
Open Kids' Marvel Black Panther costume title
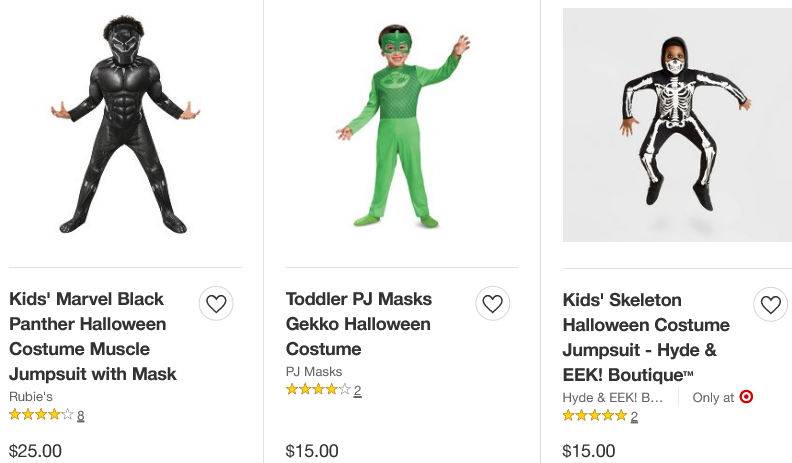point(93,336)
